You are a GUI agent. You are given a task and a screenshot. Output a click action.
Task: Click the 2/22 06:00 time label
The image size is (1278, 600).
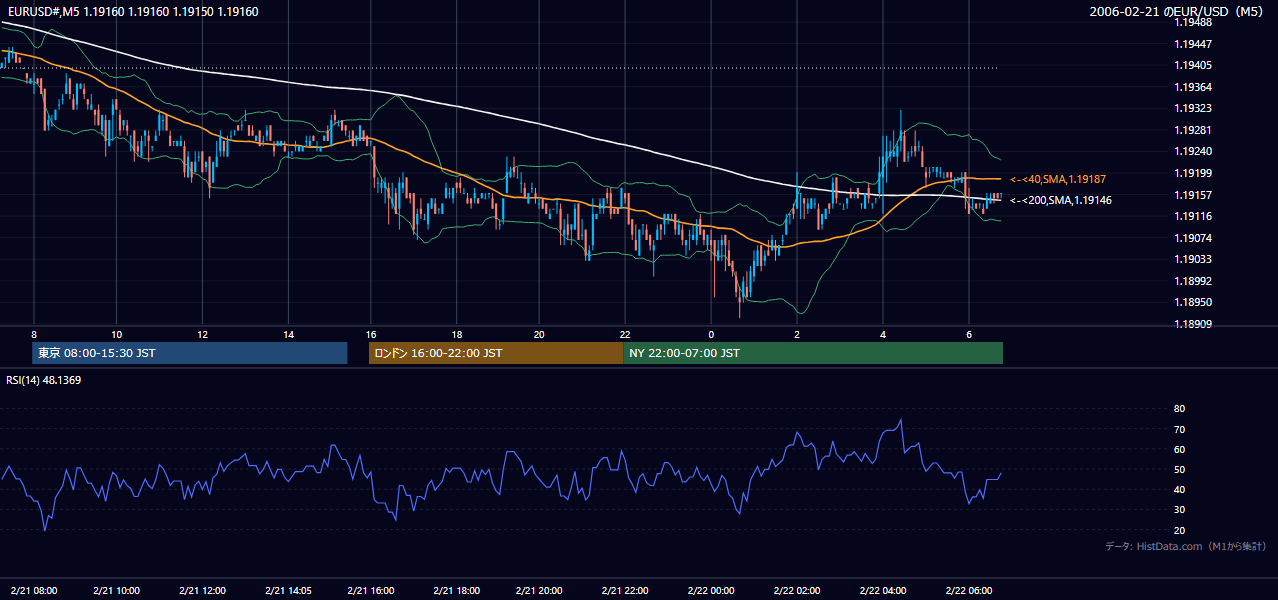(x=969, y=591)
